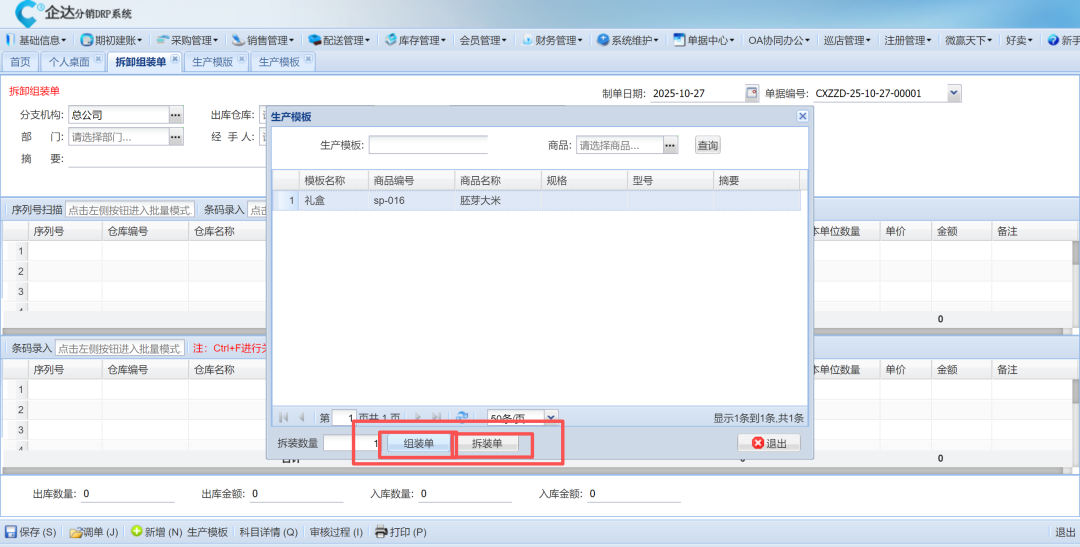1080x547 pixels.
Task: Open the 注册管理 menu
Action: point(908,41)
